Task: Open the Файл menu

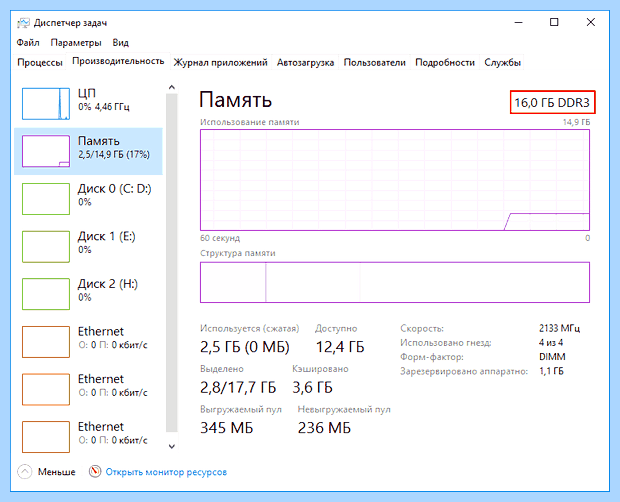Action: tap(28, 43)
